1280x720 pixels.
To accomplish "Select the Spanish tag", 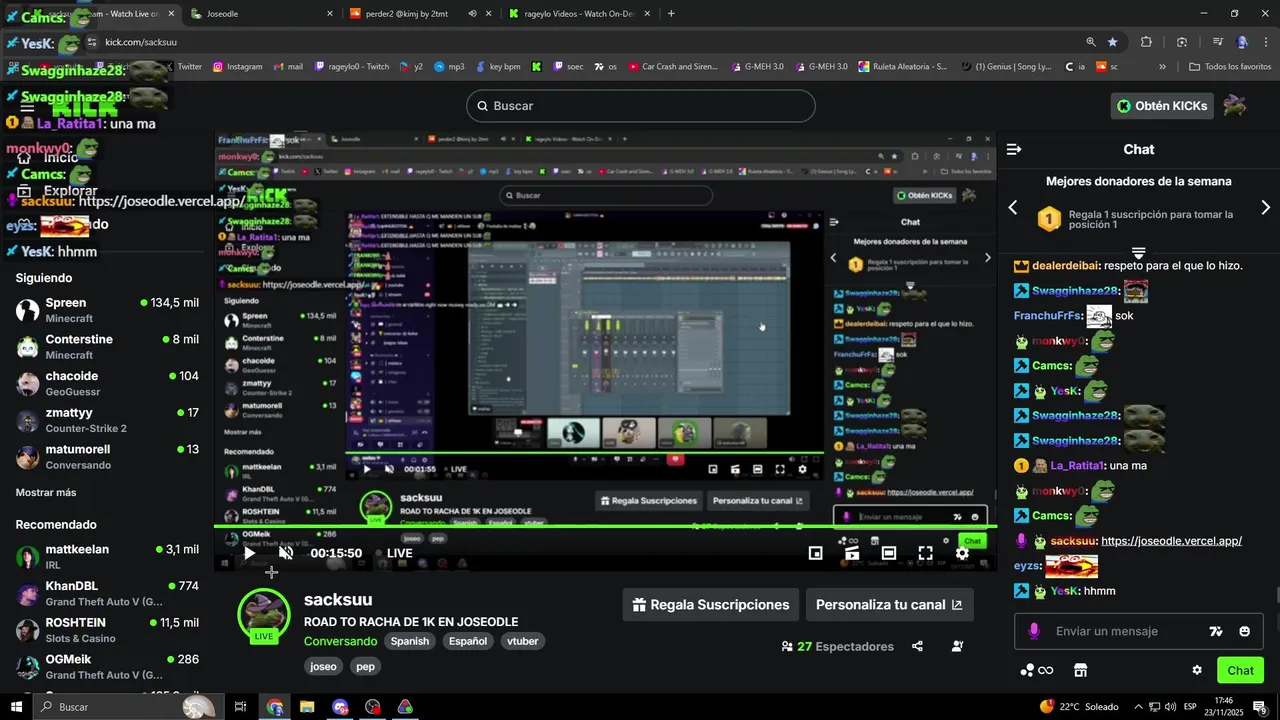I will click(410, 641).
